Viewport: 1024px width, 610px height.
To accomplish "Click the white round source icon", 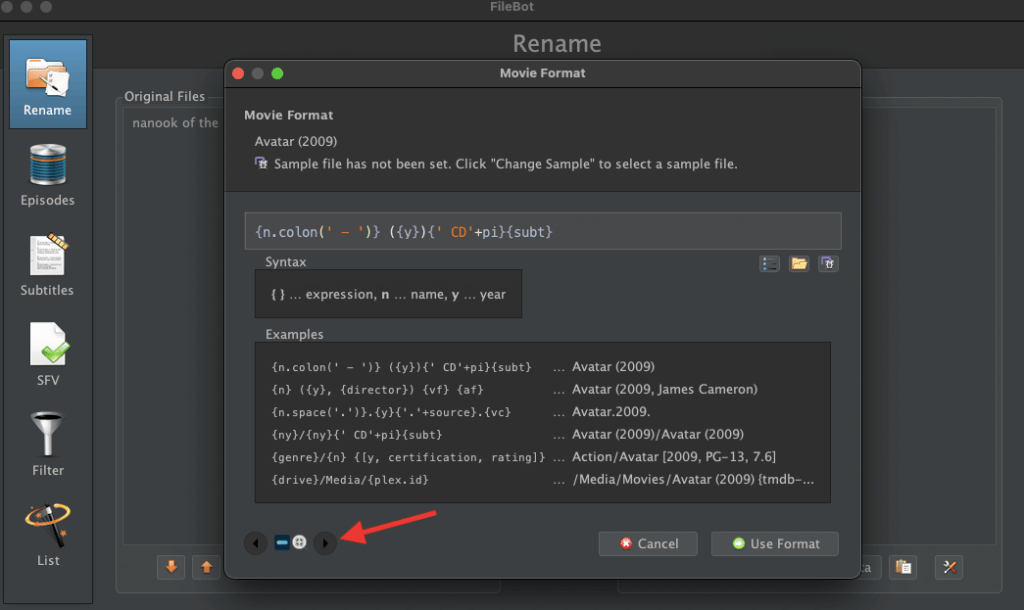I will [300, 543].
